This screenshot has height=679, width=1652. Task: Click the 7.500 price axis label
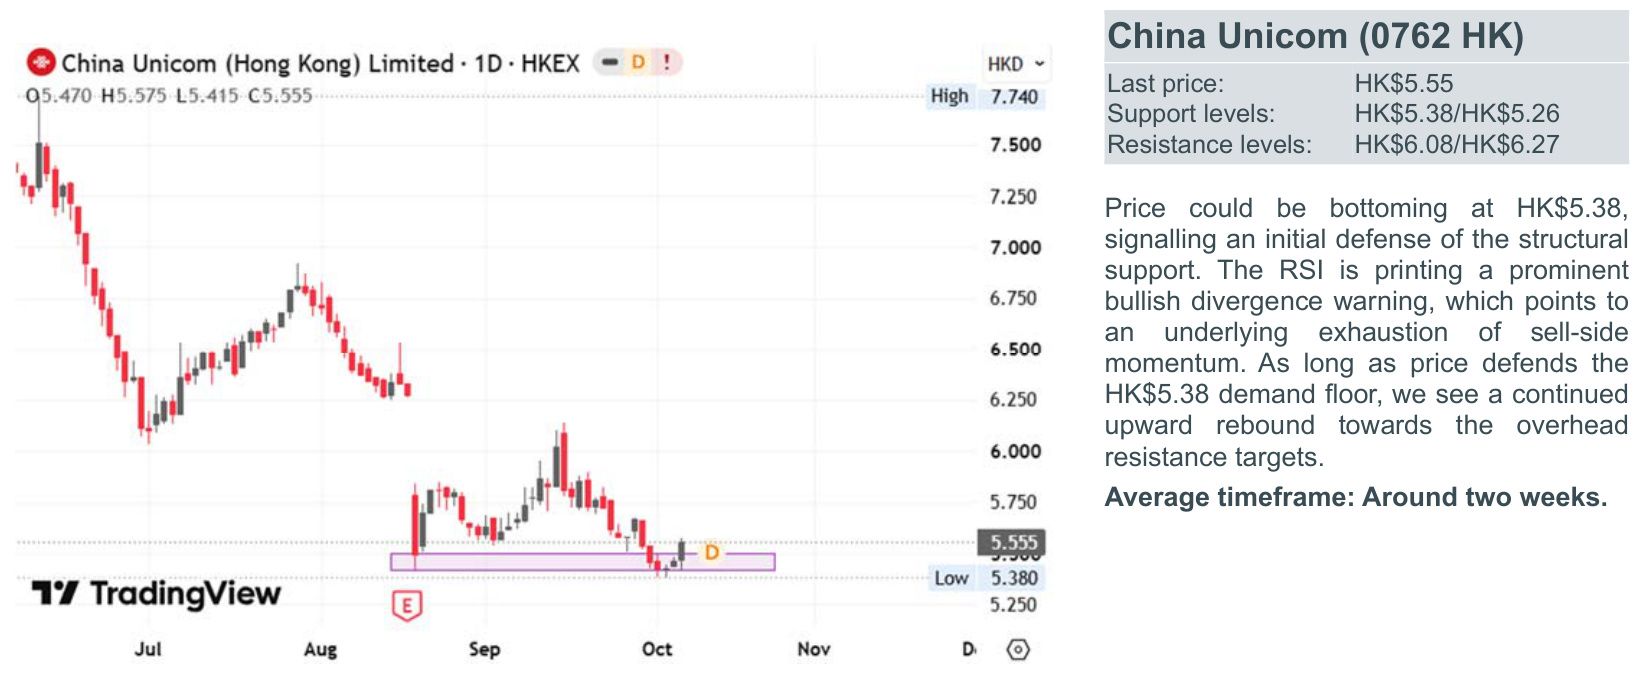pyautogui.click(x=1015, y=145)
